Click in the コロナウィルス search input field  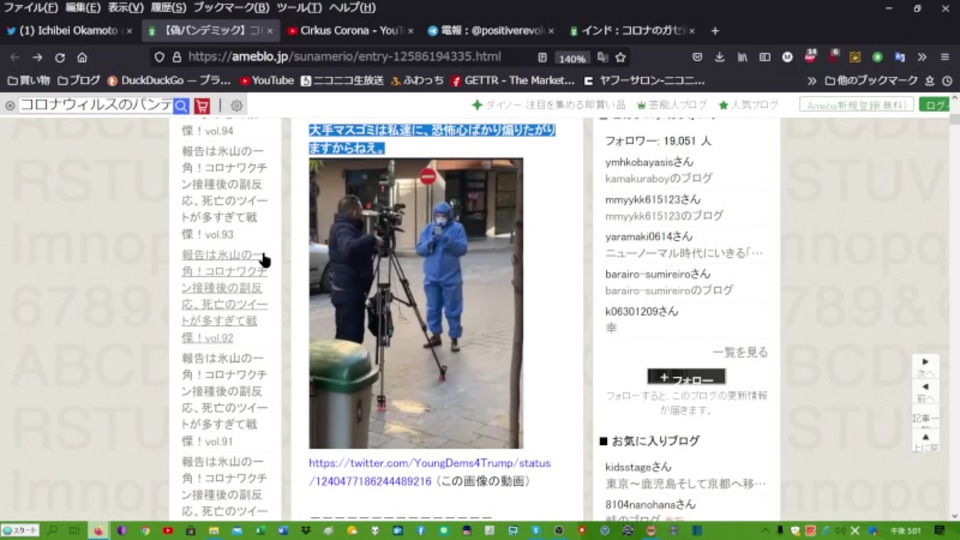coord(96,105)
